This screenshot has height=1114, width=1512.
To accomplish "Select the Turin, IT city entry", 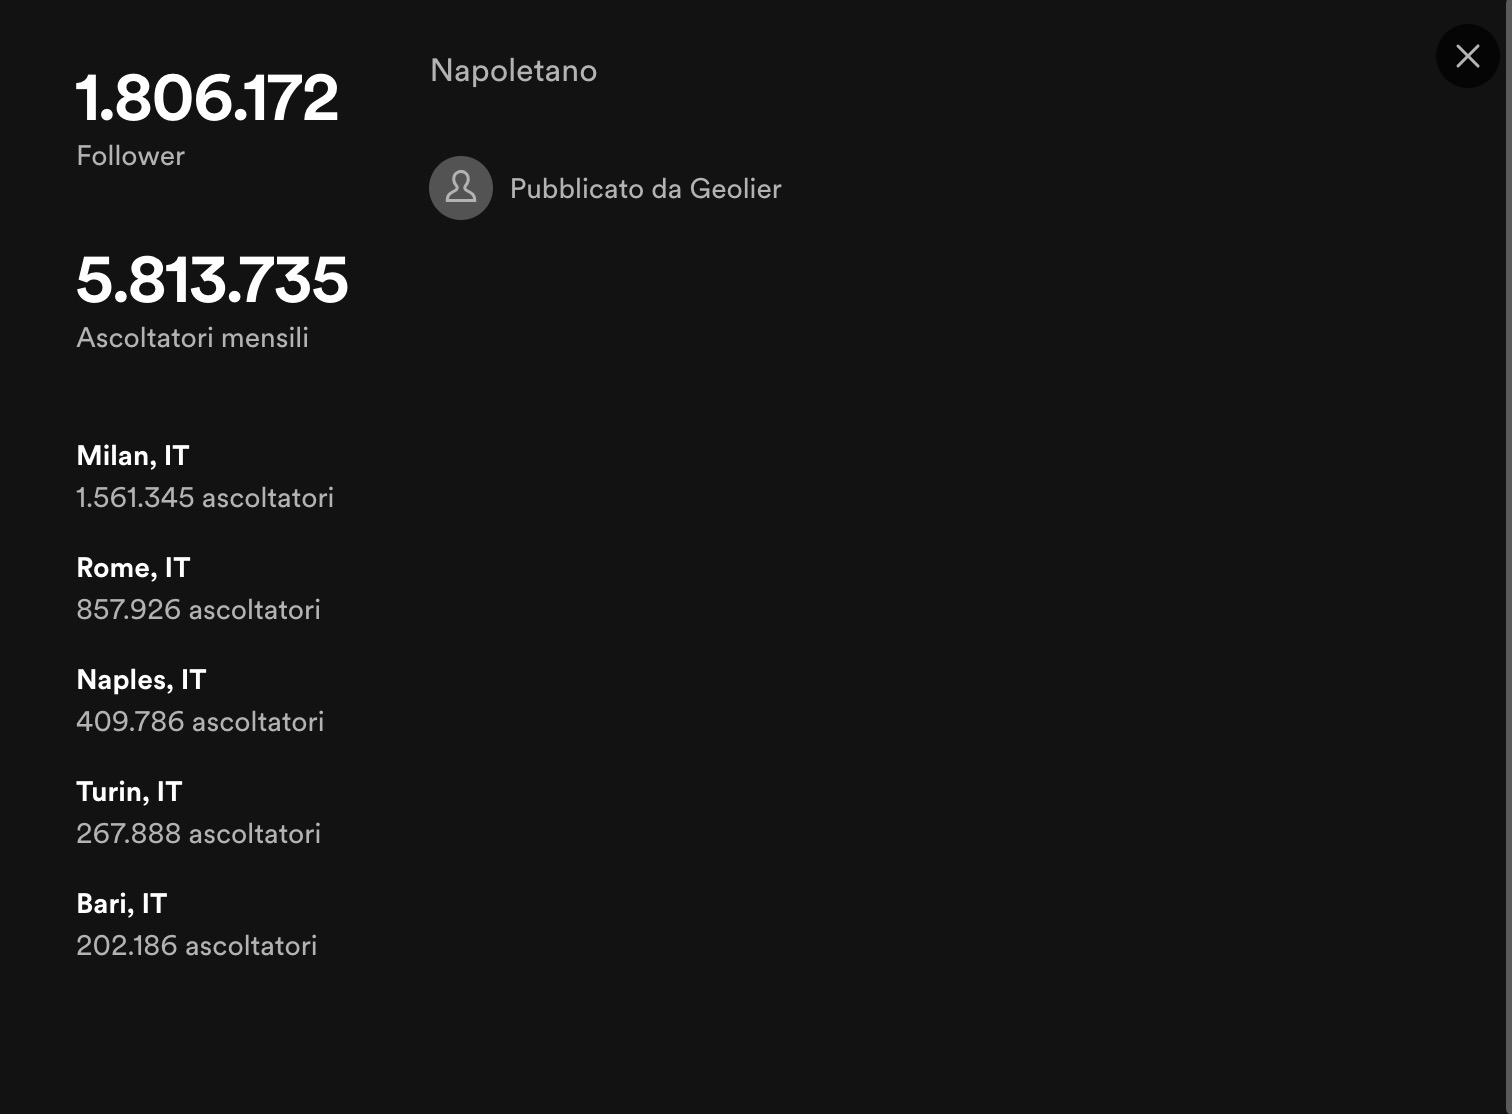I will 129,792.
